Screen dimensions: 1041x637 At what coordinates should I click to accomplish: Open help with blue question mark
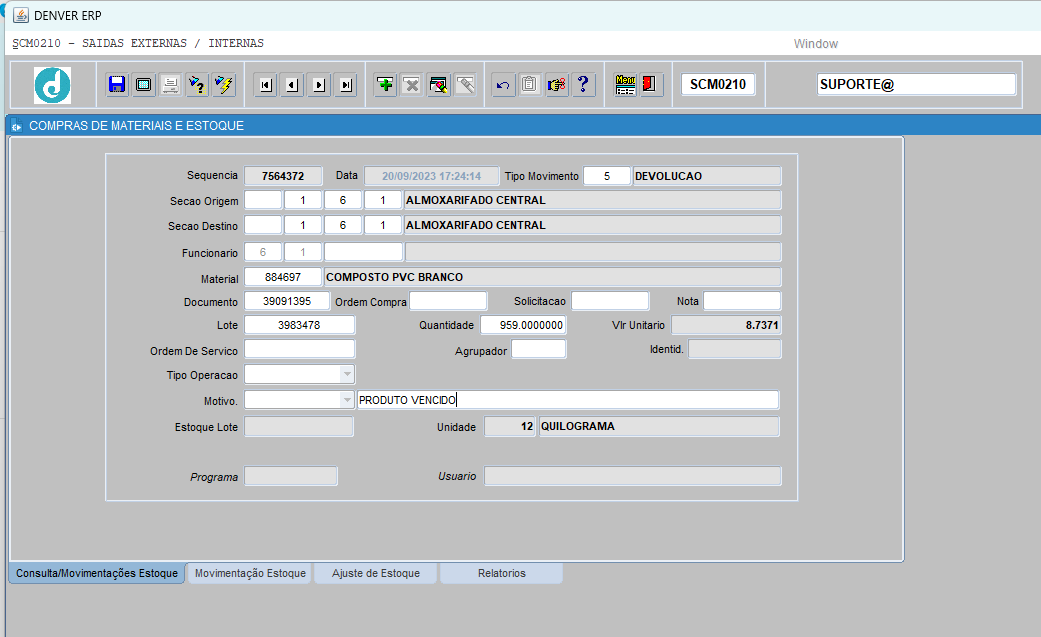tap(583, 84)
